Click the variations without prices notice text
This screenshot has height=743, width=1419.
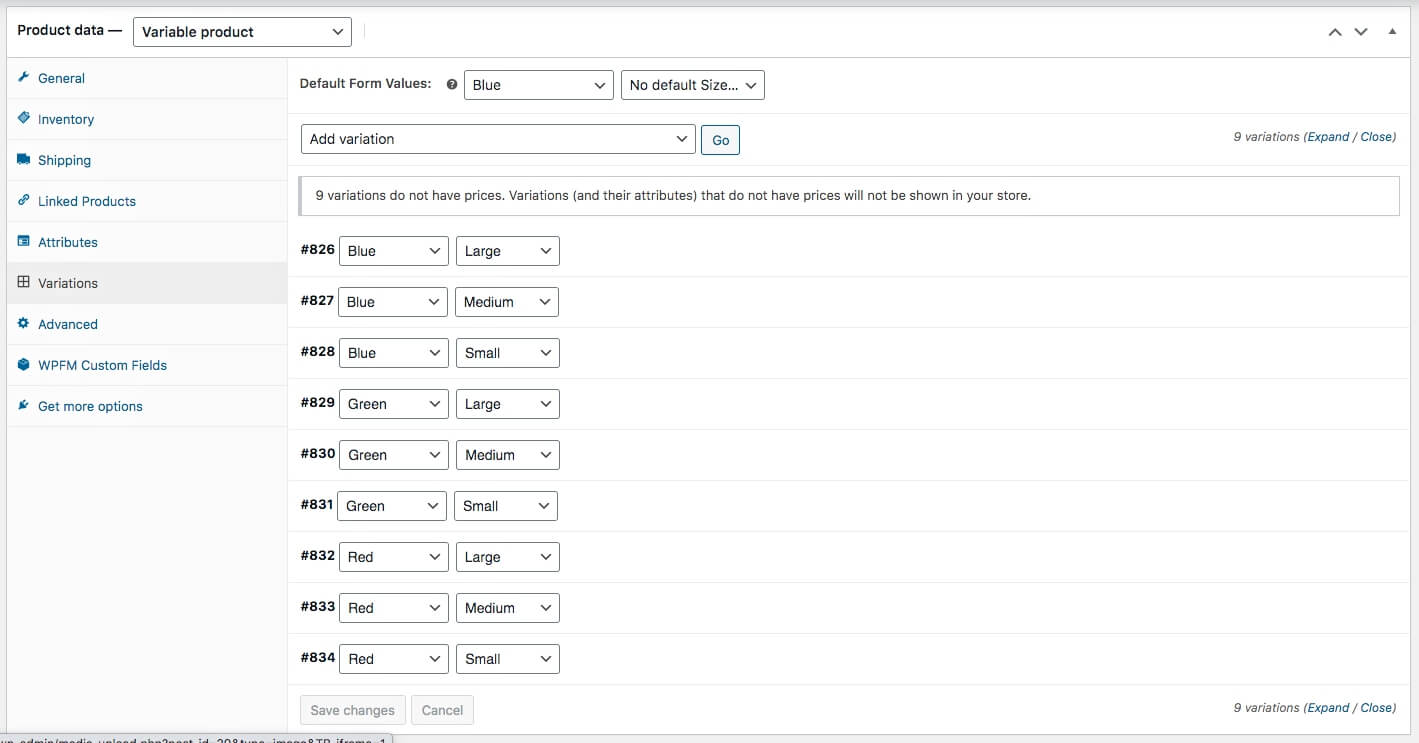click(673, 196)
